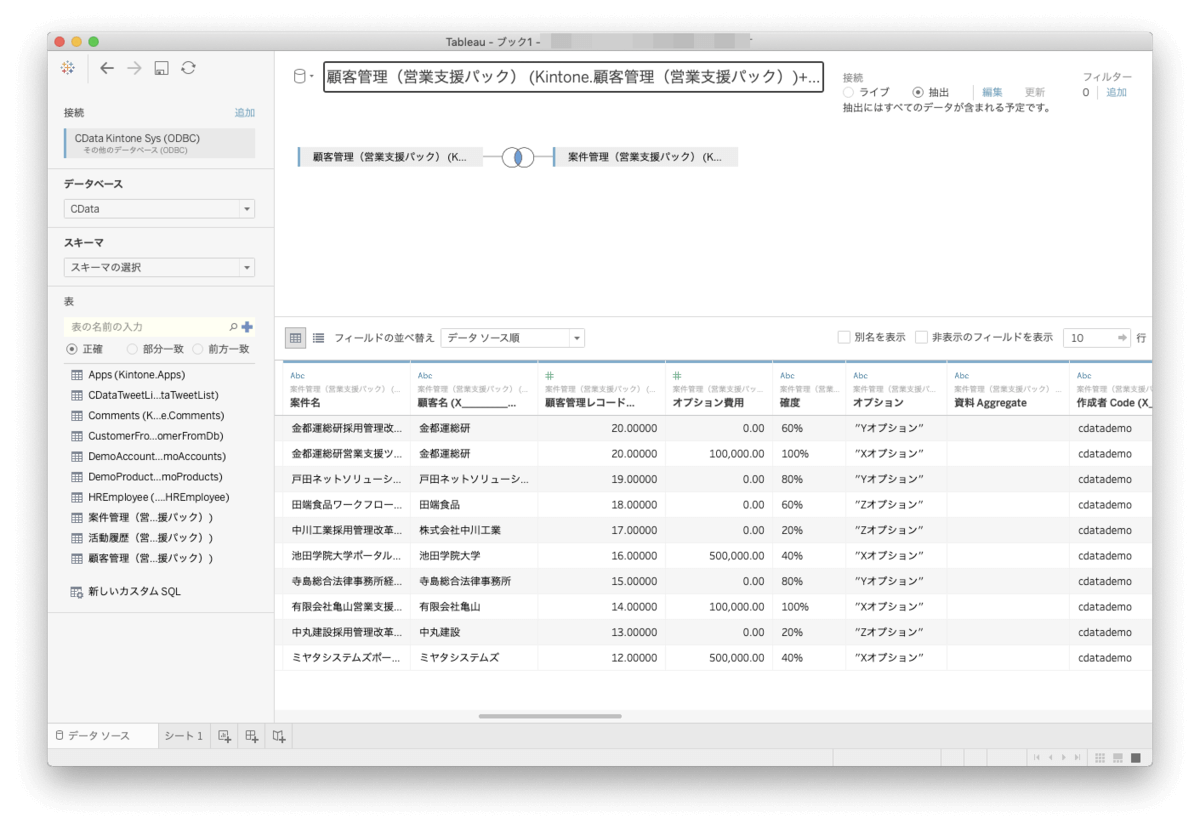Select the CData Kintone Sys (ODBC) connection
Viewport: 1200px width, 829px height.
click(x=159, y=143)
